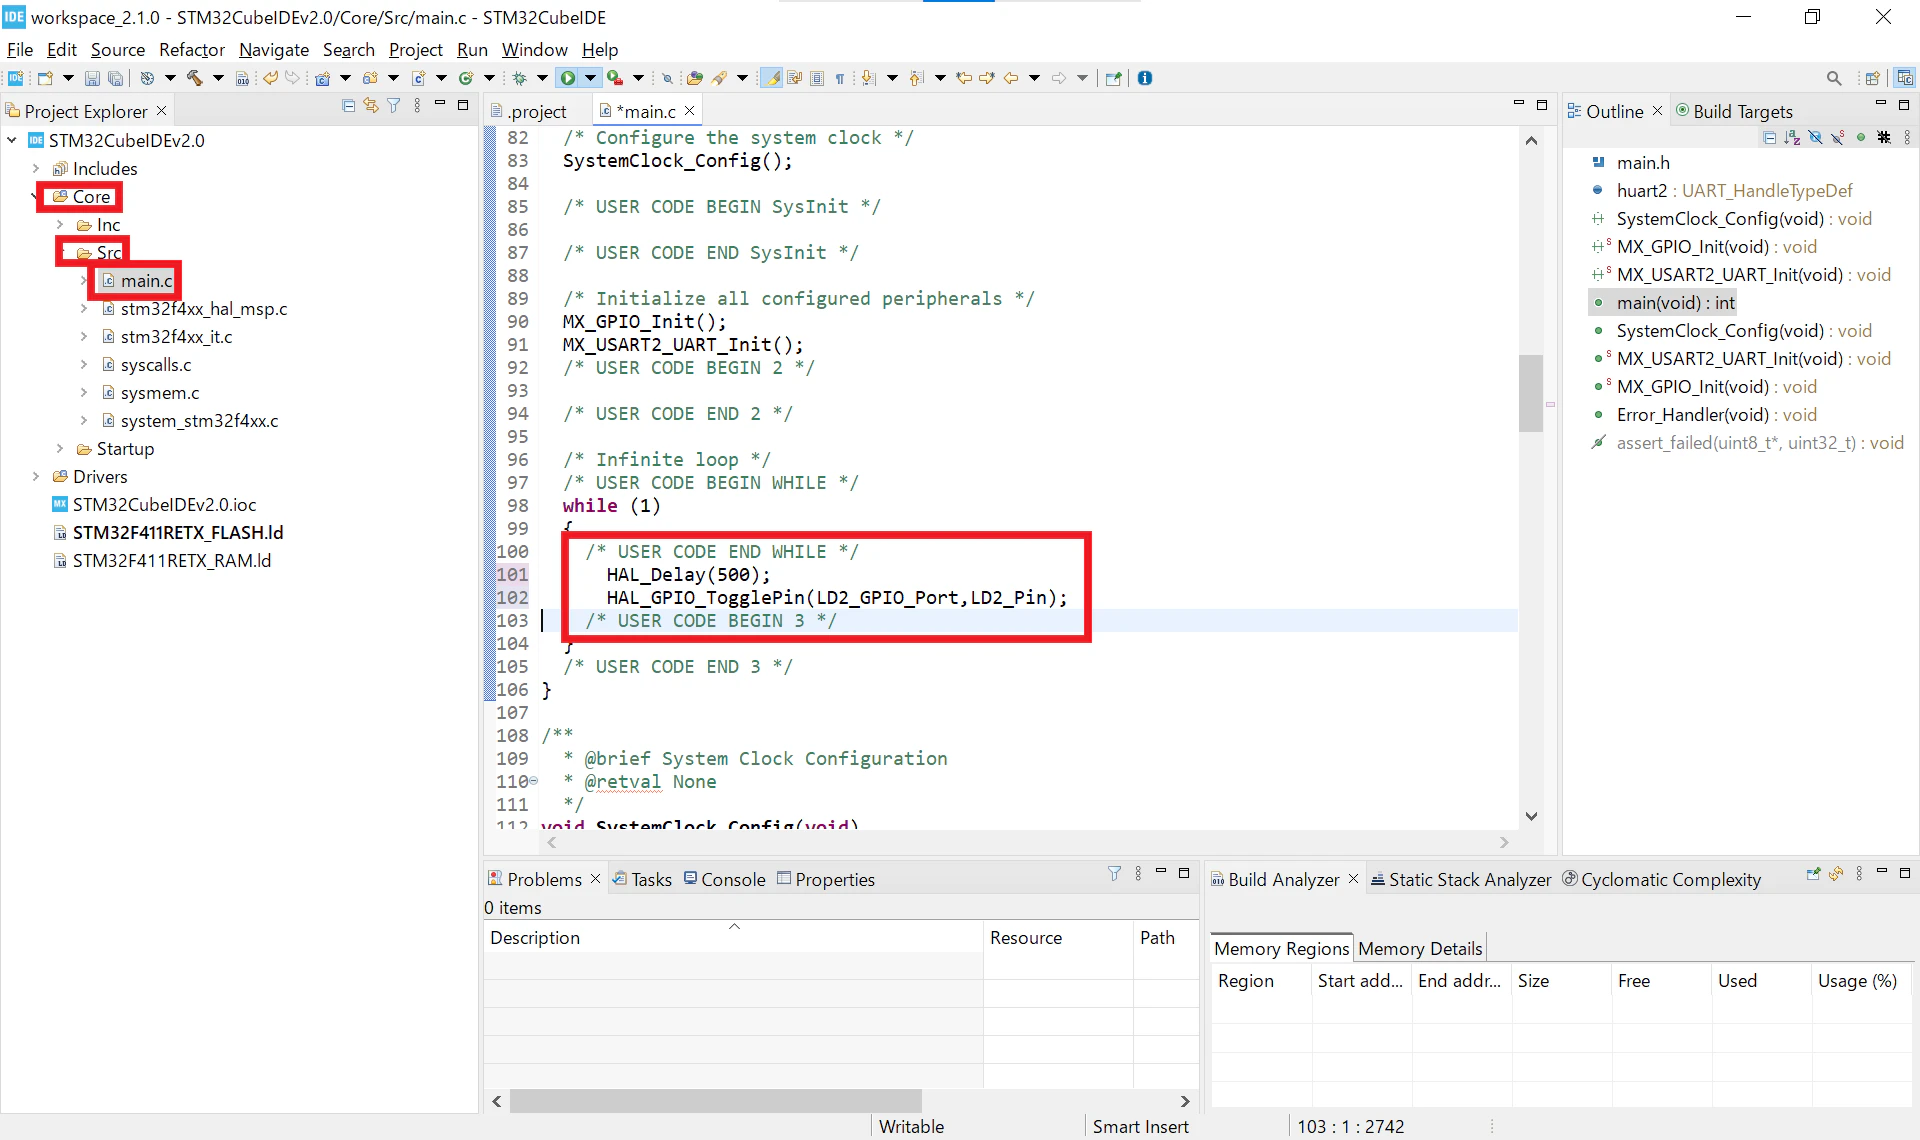Viewport: 1920px width, 1140px height.
Task: Toggle Hide Inactive Elements in Outline
Action: [x=1884, y=137]
